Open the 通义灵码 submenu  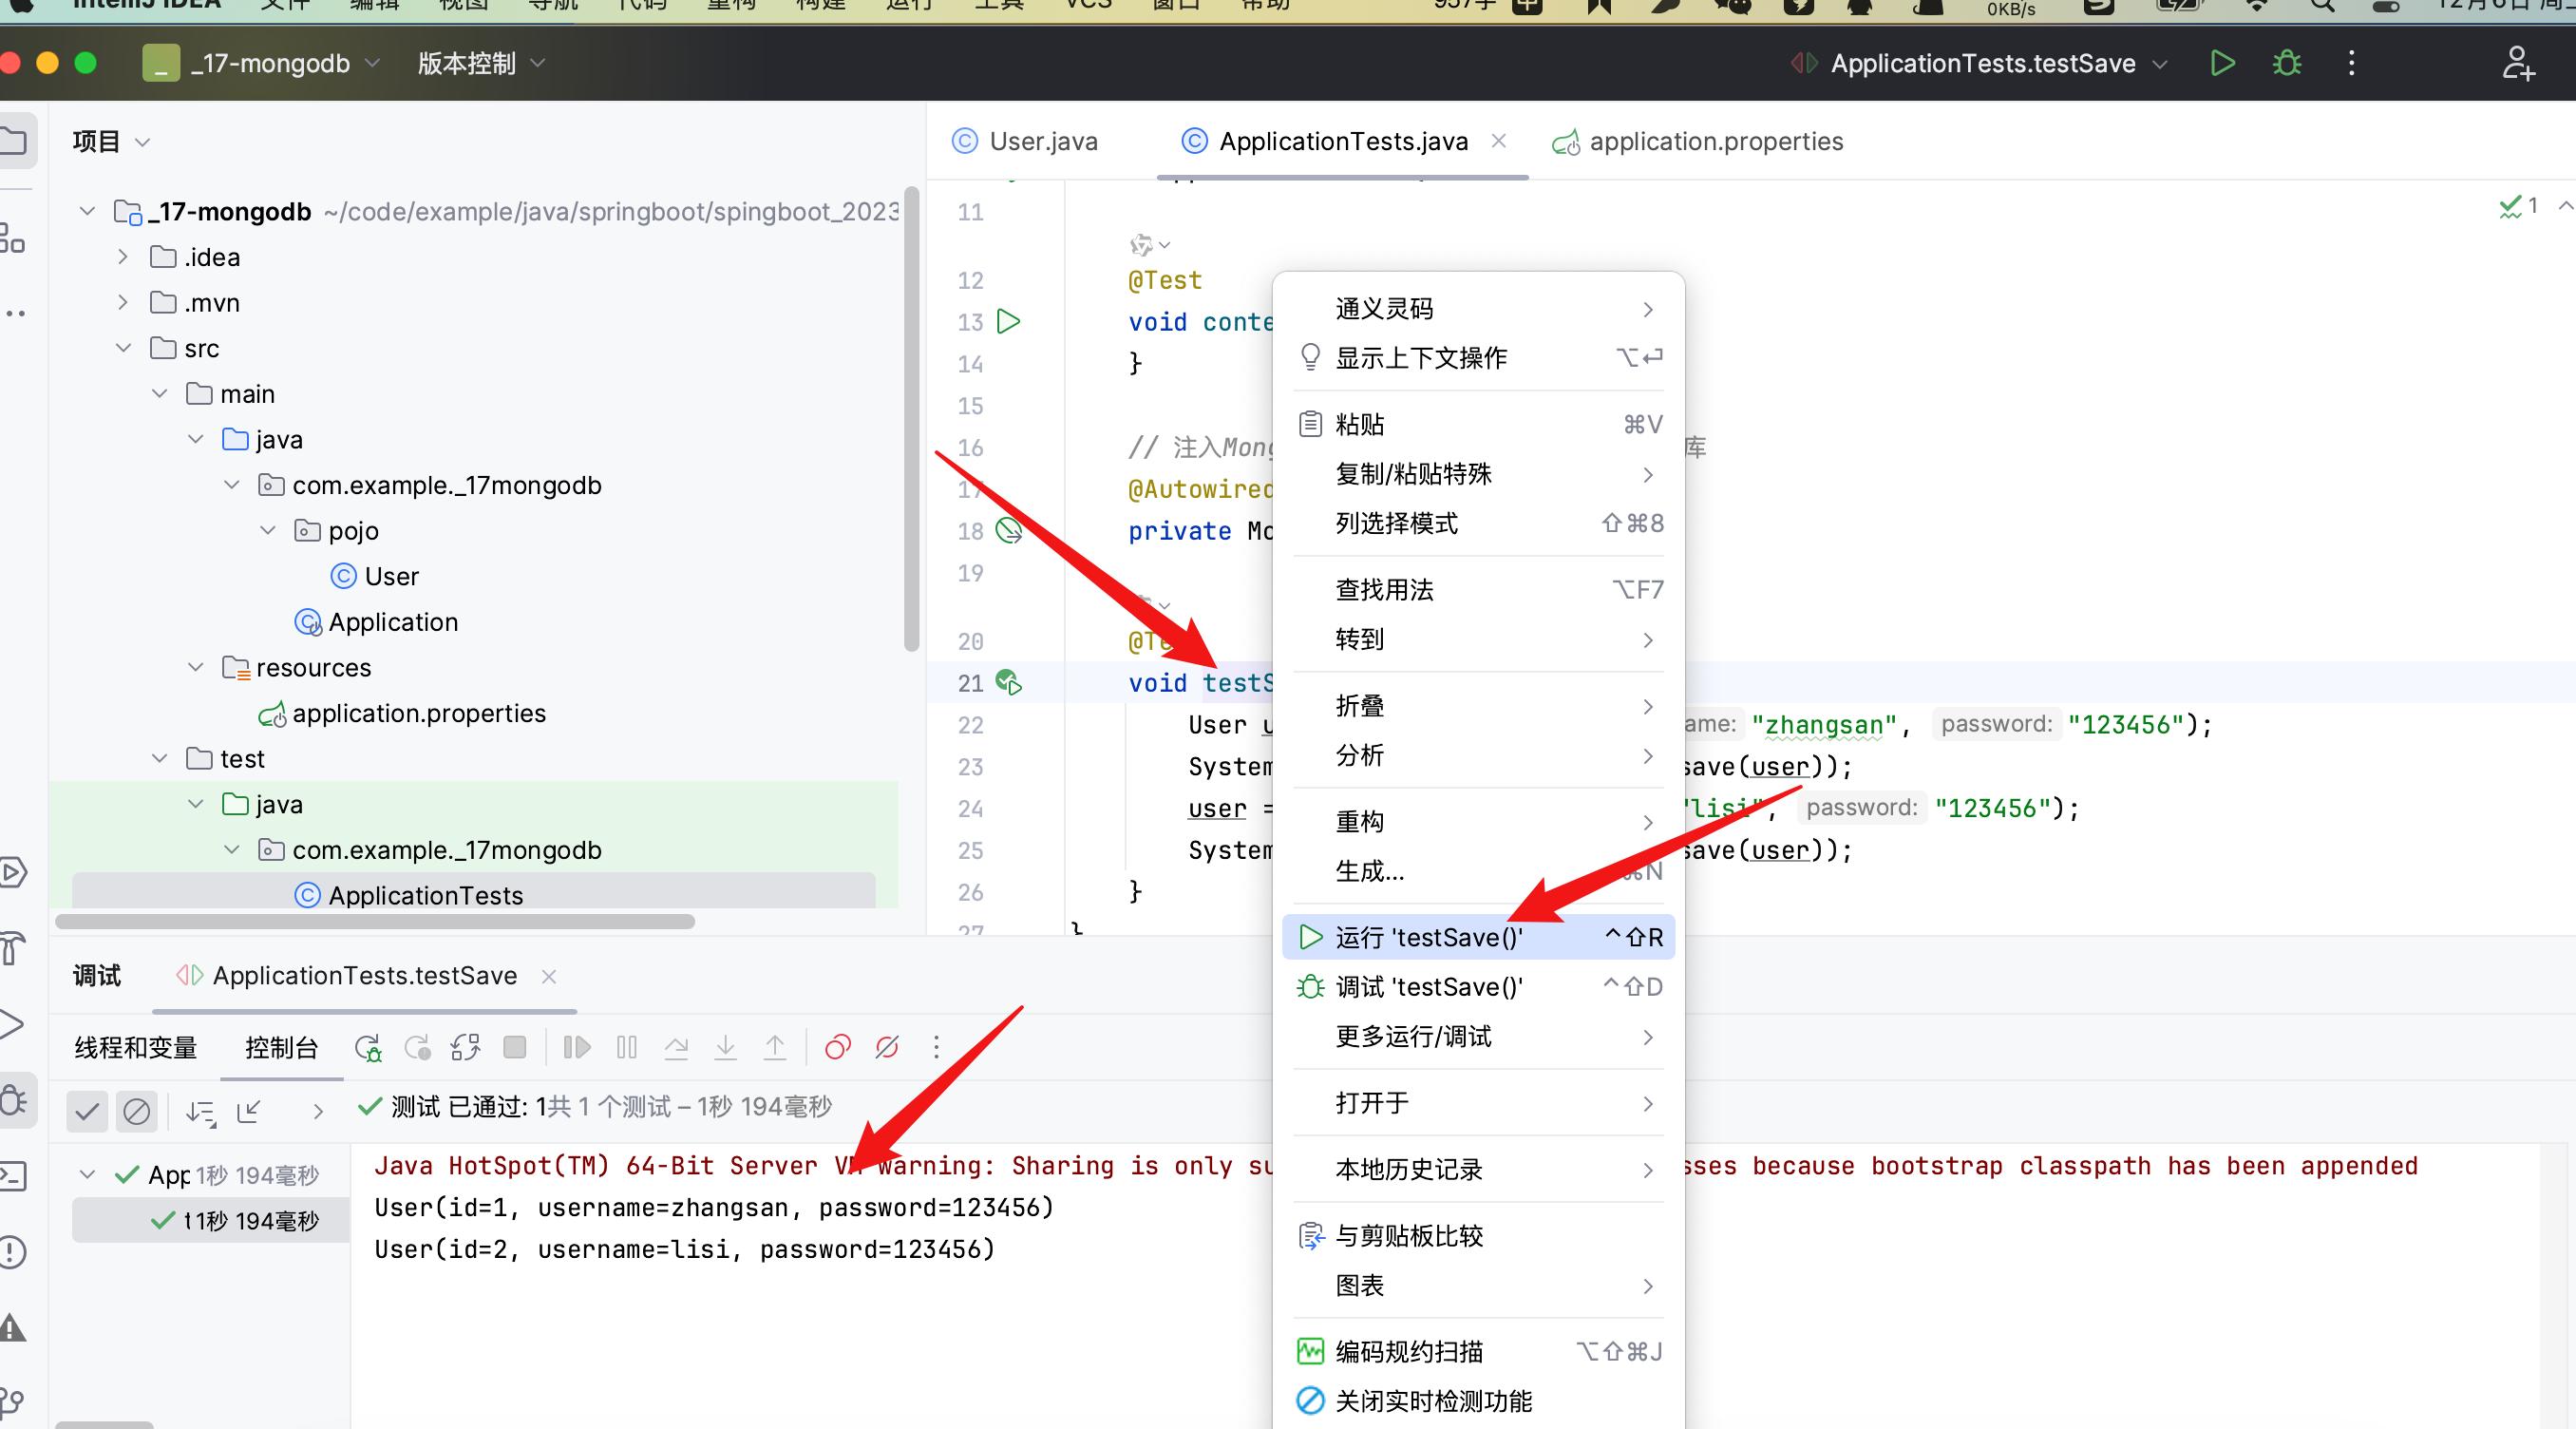(1478, 308)
